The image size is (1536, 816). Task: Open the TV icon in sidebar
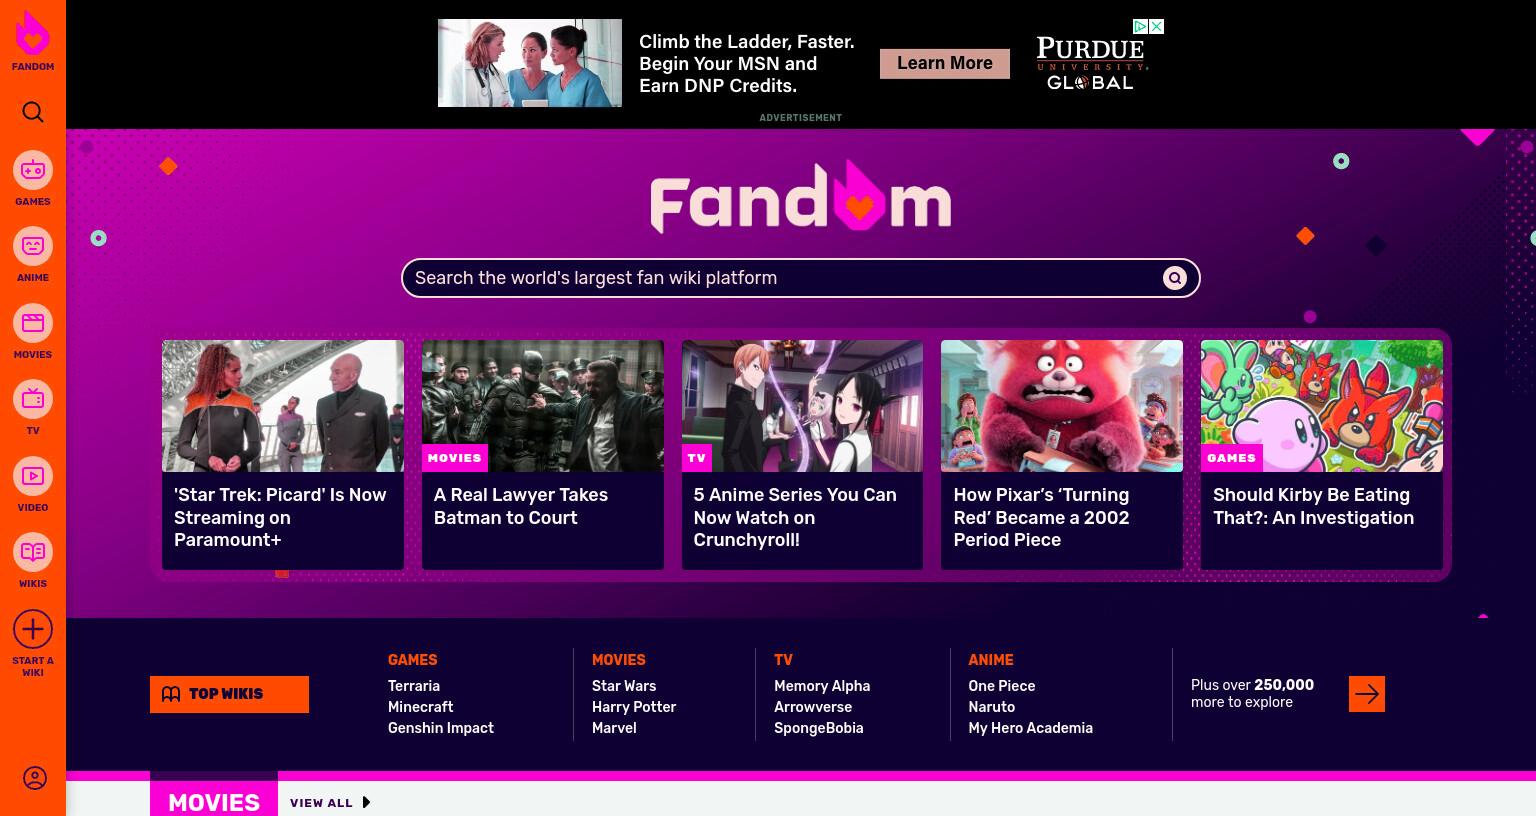[x=33, y=399]
